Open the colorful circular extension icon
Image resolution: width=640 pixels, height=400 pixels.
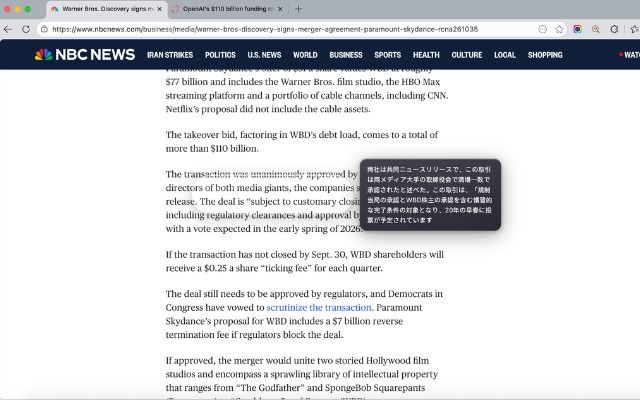[x=578, y=29]
